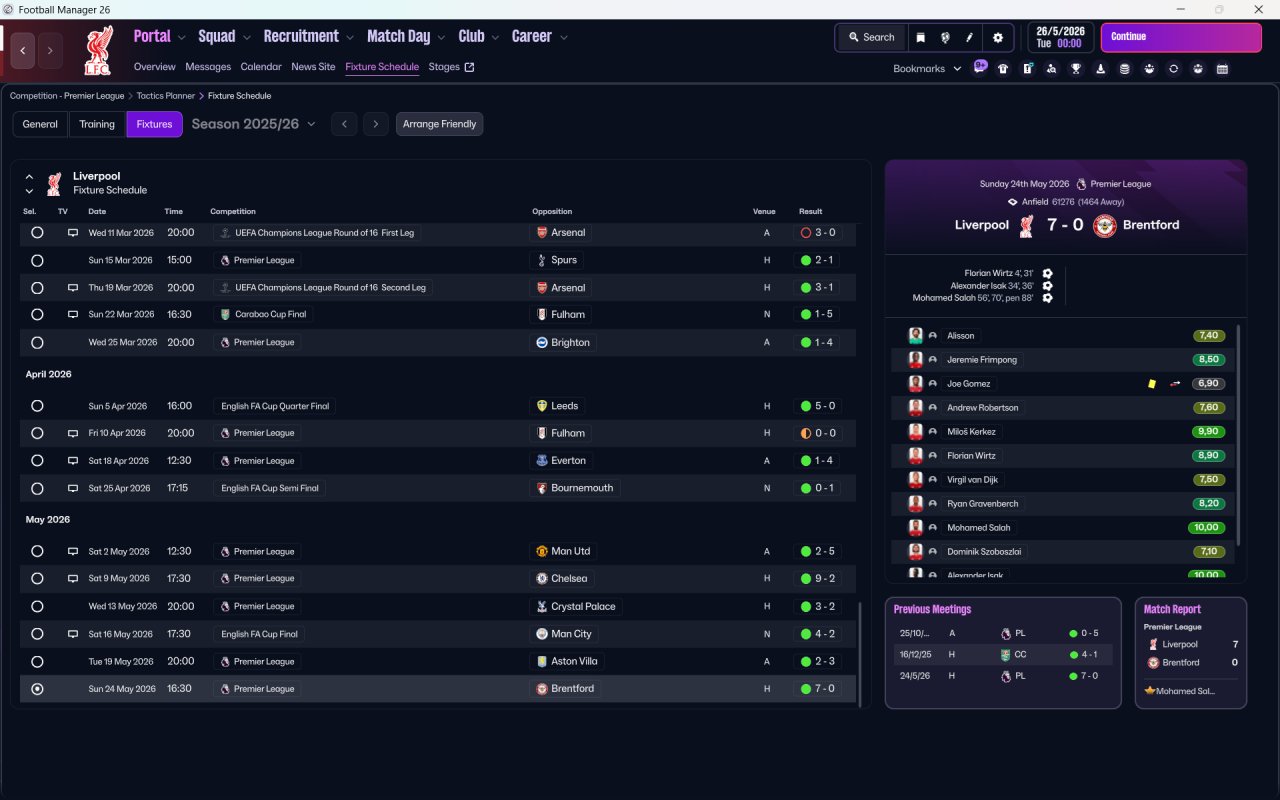Click the TV icon on the Arsenal 11 Mar row
Image resolution: width=1280 pixels, height=800 pixels.
pyautogui.click(x=72, y=233)
